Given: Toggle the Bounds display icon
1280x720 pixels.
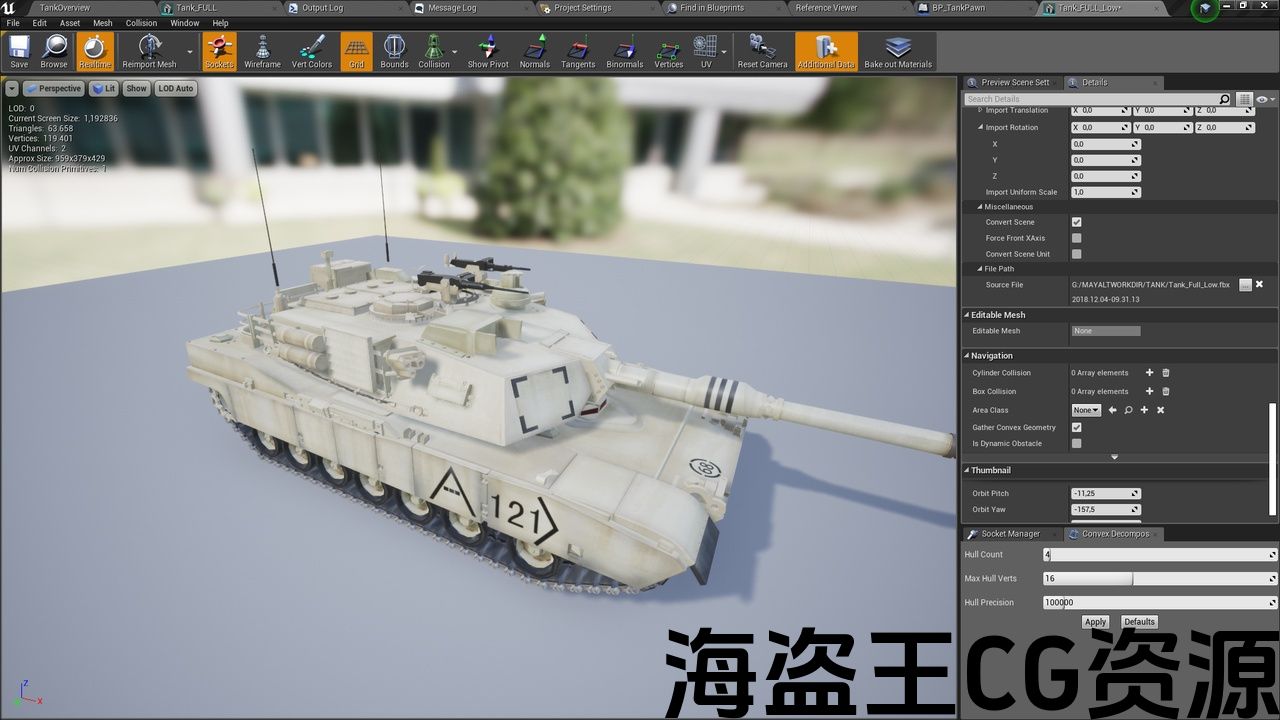Looking at the screenshot, I should click(x=394, y=51).
